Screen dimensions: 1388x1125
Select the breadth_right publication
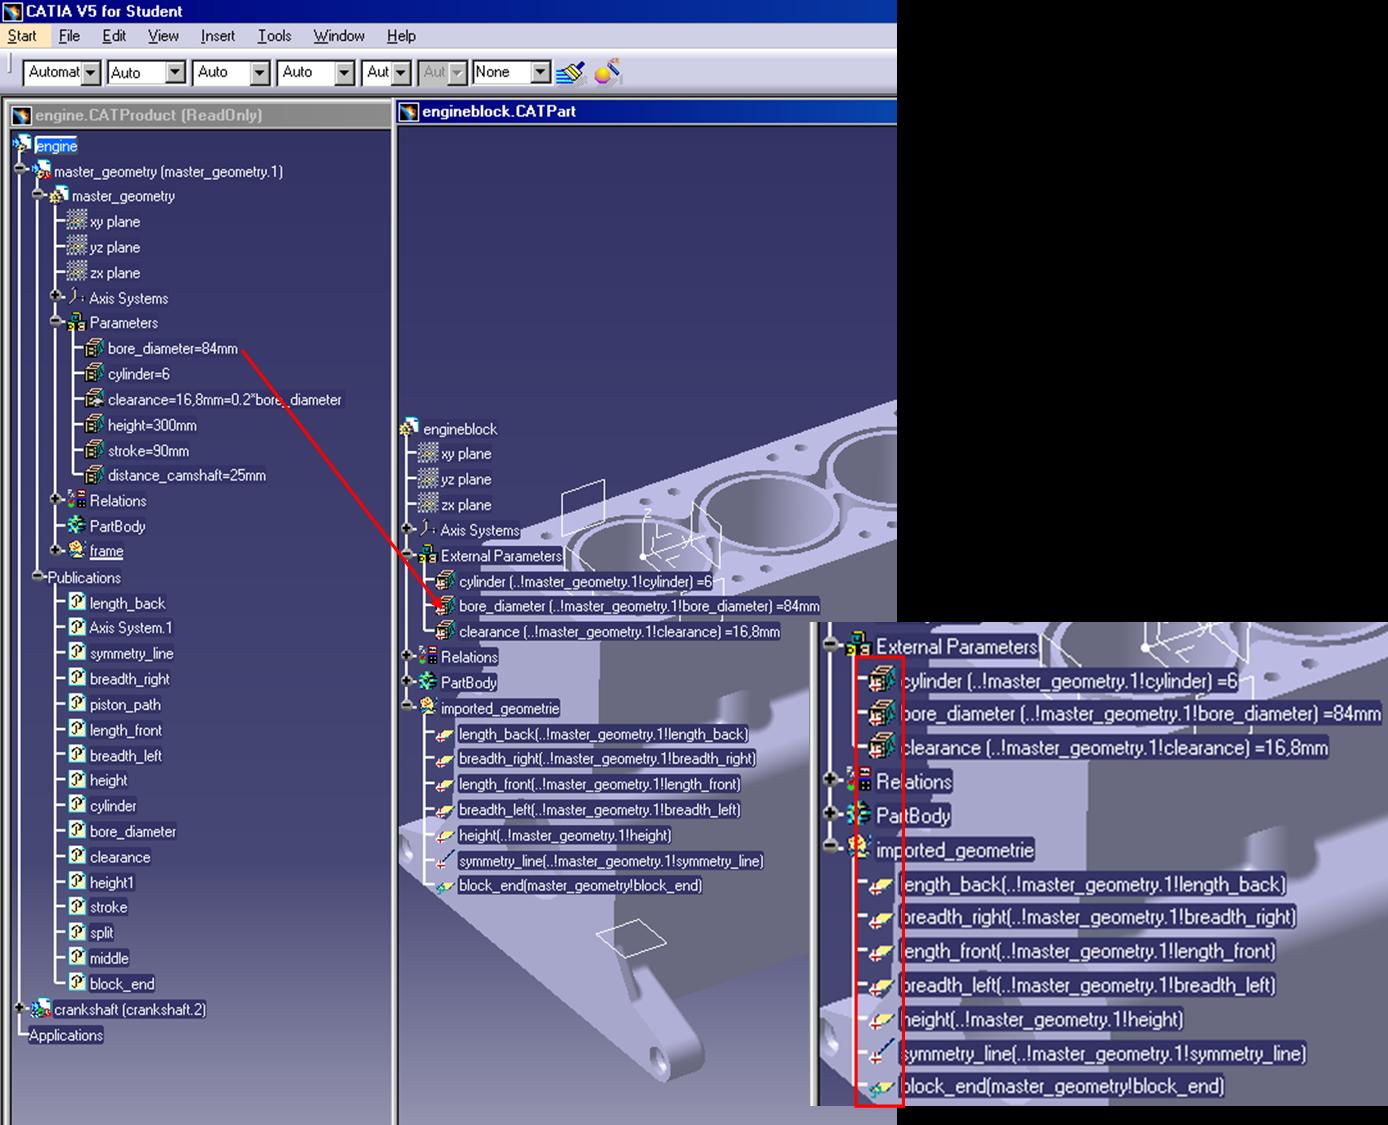point(130,678)
